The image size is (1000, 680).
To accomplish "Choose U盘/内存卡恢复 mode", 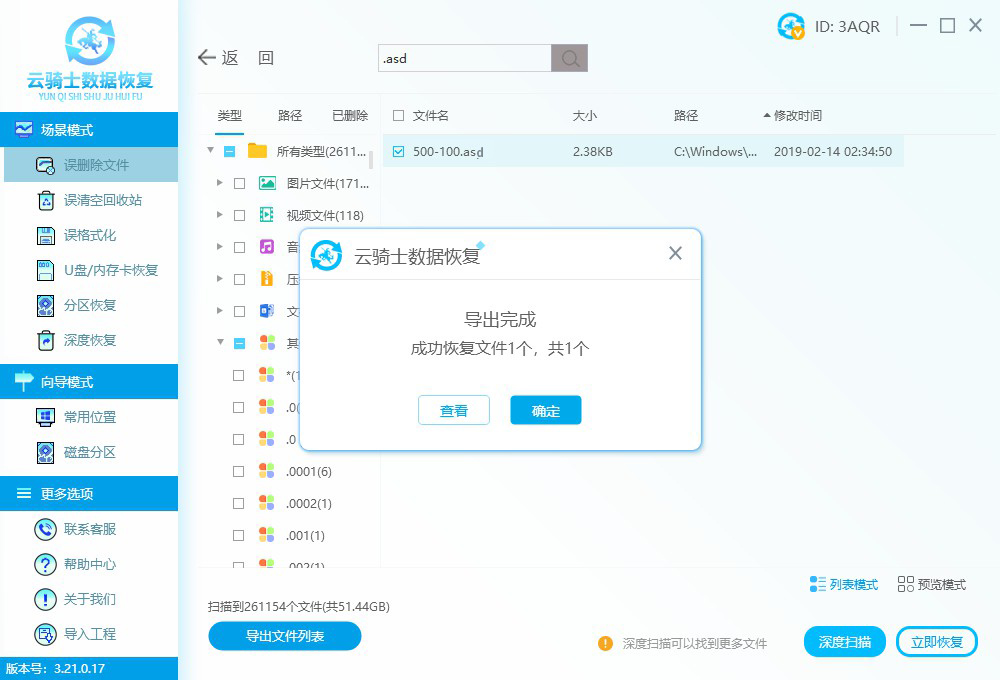I will coord(89,269).
